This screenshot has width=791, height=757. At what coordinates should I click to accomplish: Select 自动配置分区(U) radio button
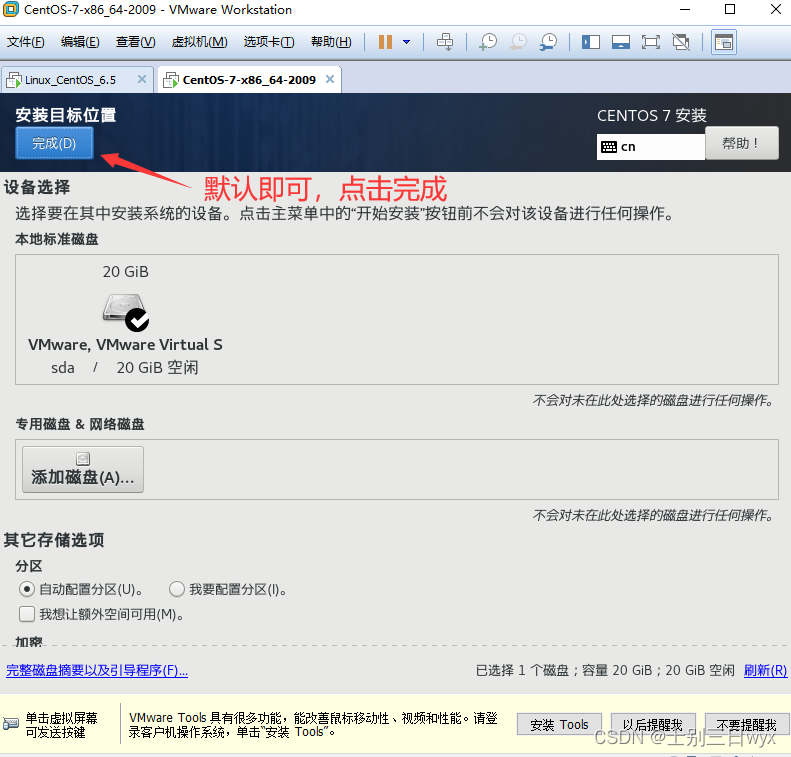click(27, 589)
